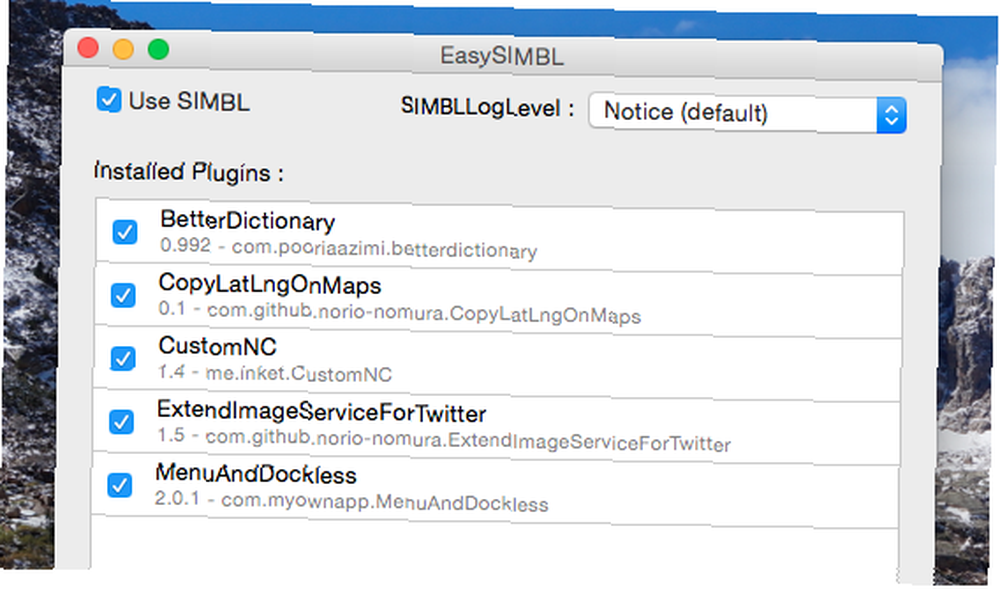Screen dimensions: 1000x589
Task: Open the SIMBLLogLevel dropdown
Action: pyautogui.click(x=747, y=113)
